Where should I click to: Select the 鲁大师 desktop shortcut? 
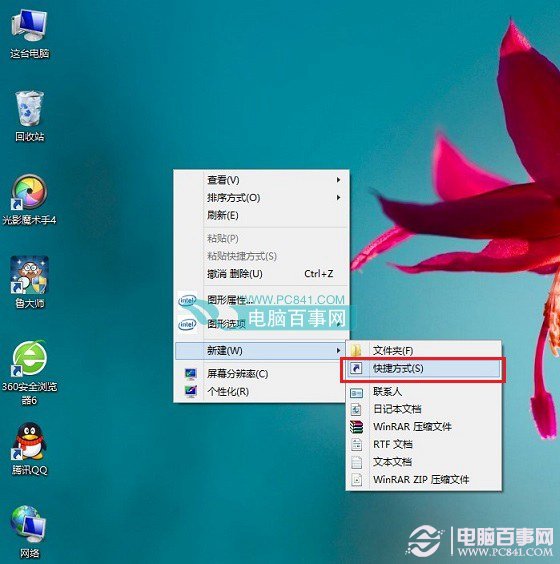pyautogui.click(x=29, y=282)
